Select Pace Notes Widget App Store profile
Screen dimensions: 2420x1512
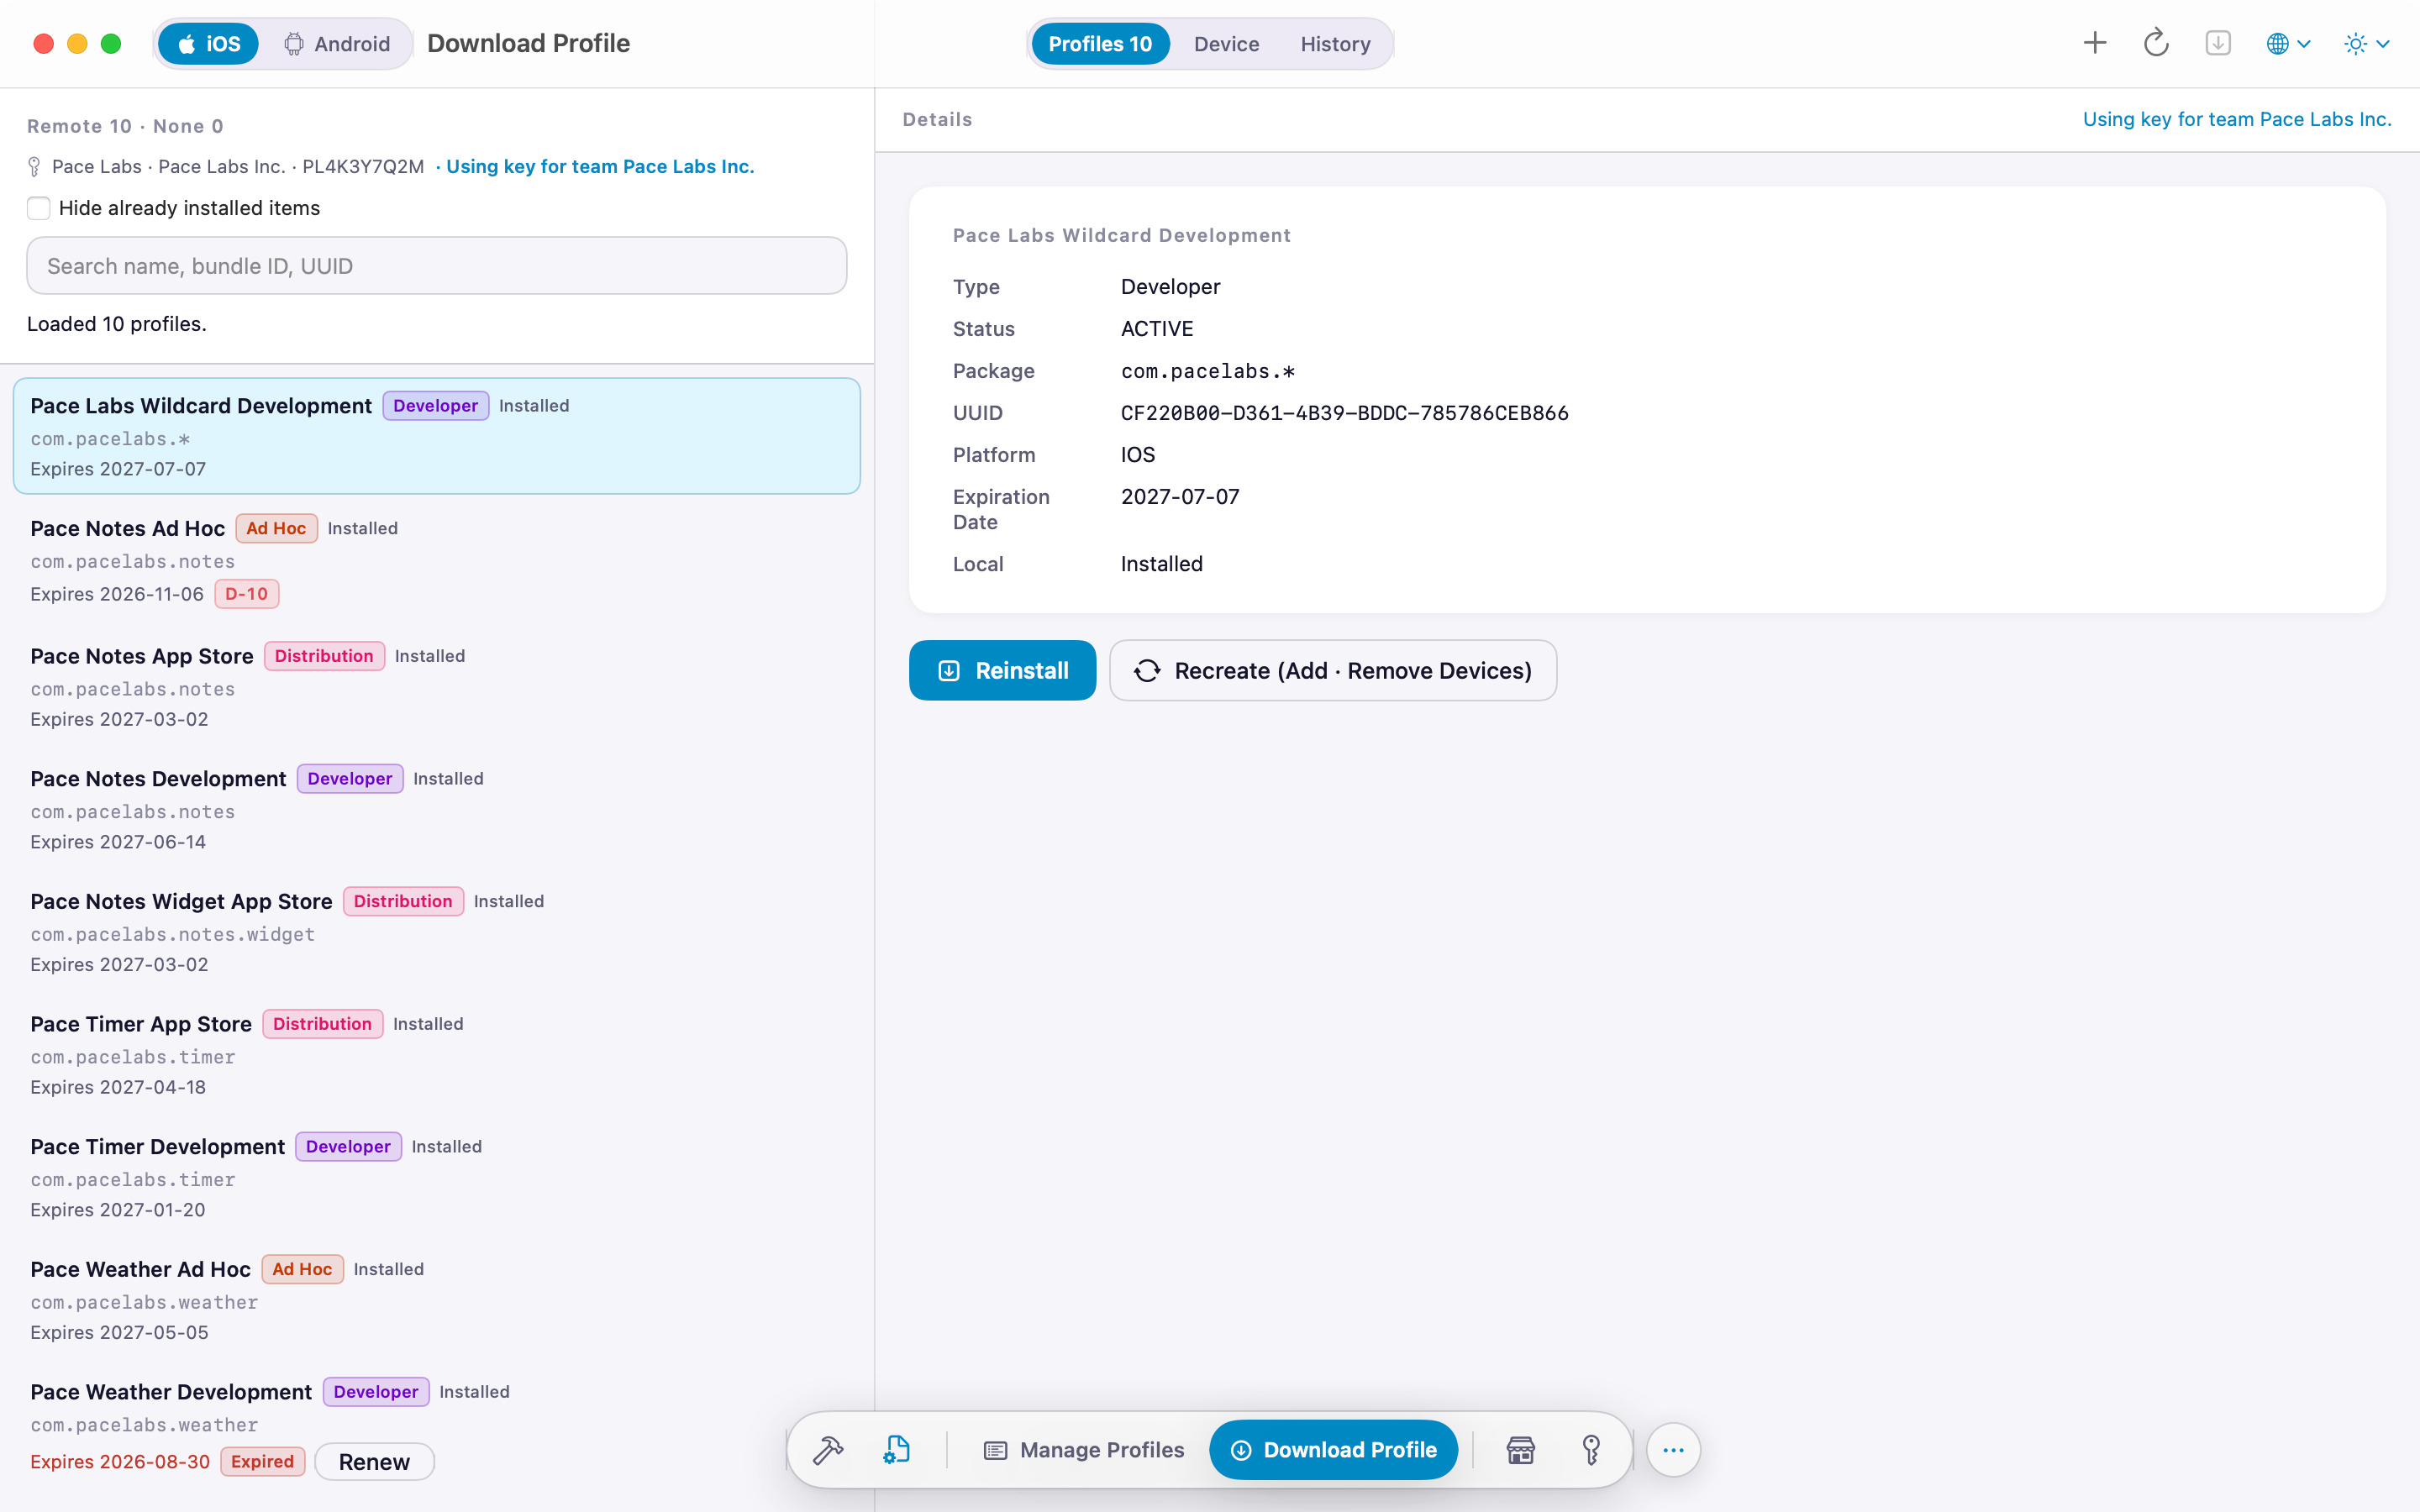pyautogui.click(x=437, y=932)
